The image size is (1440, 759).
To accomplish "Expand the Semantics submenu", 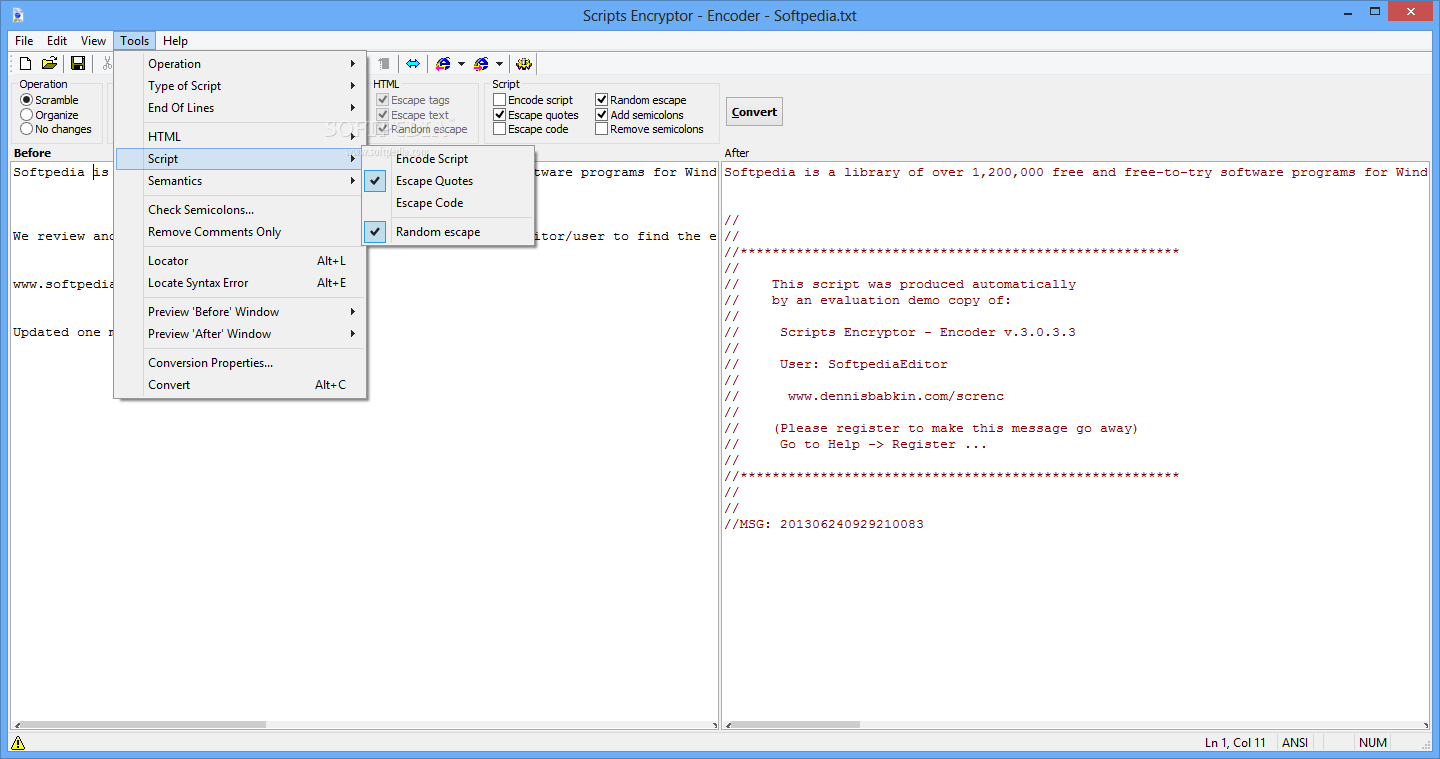I will tap(240, 181).
